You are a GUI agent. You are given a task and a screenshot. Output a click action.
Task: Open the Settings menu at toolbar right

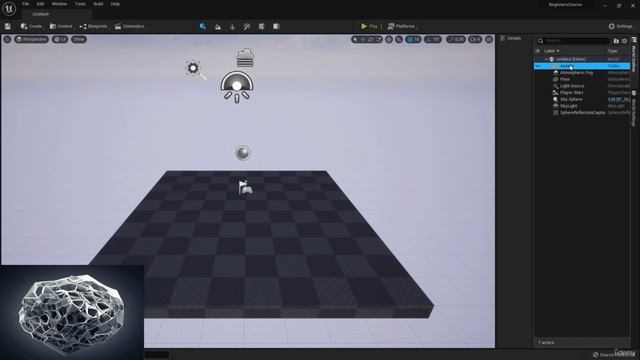[621, 27]
